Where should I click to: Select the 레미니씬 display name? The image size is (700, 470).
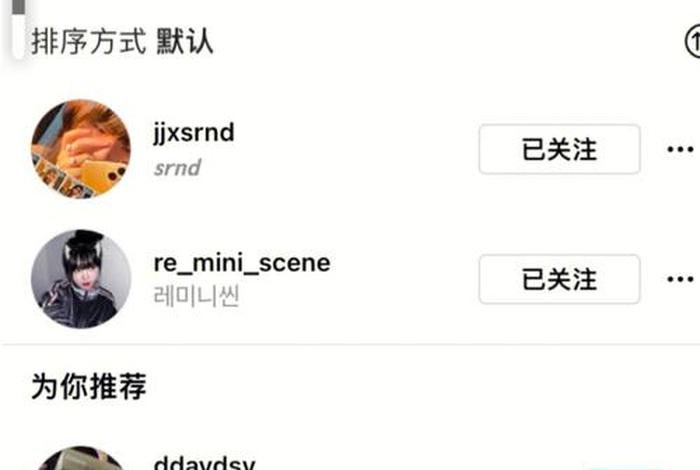pyautogui.click(x=196, y=296)
